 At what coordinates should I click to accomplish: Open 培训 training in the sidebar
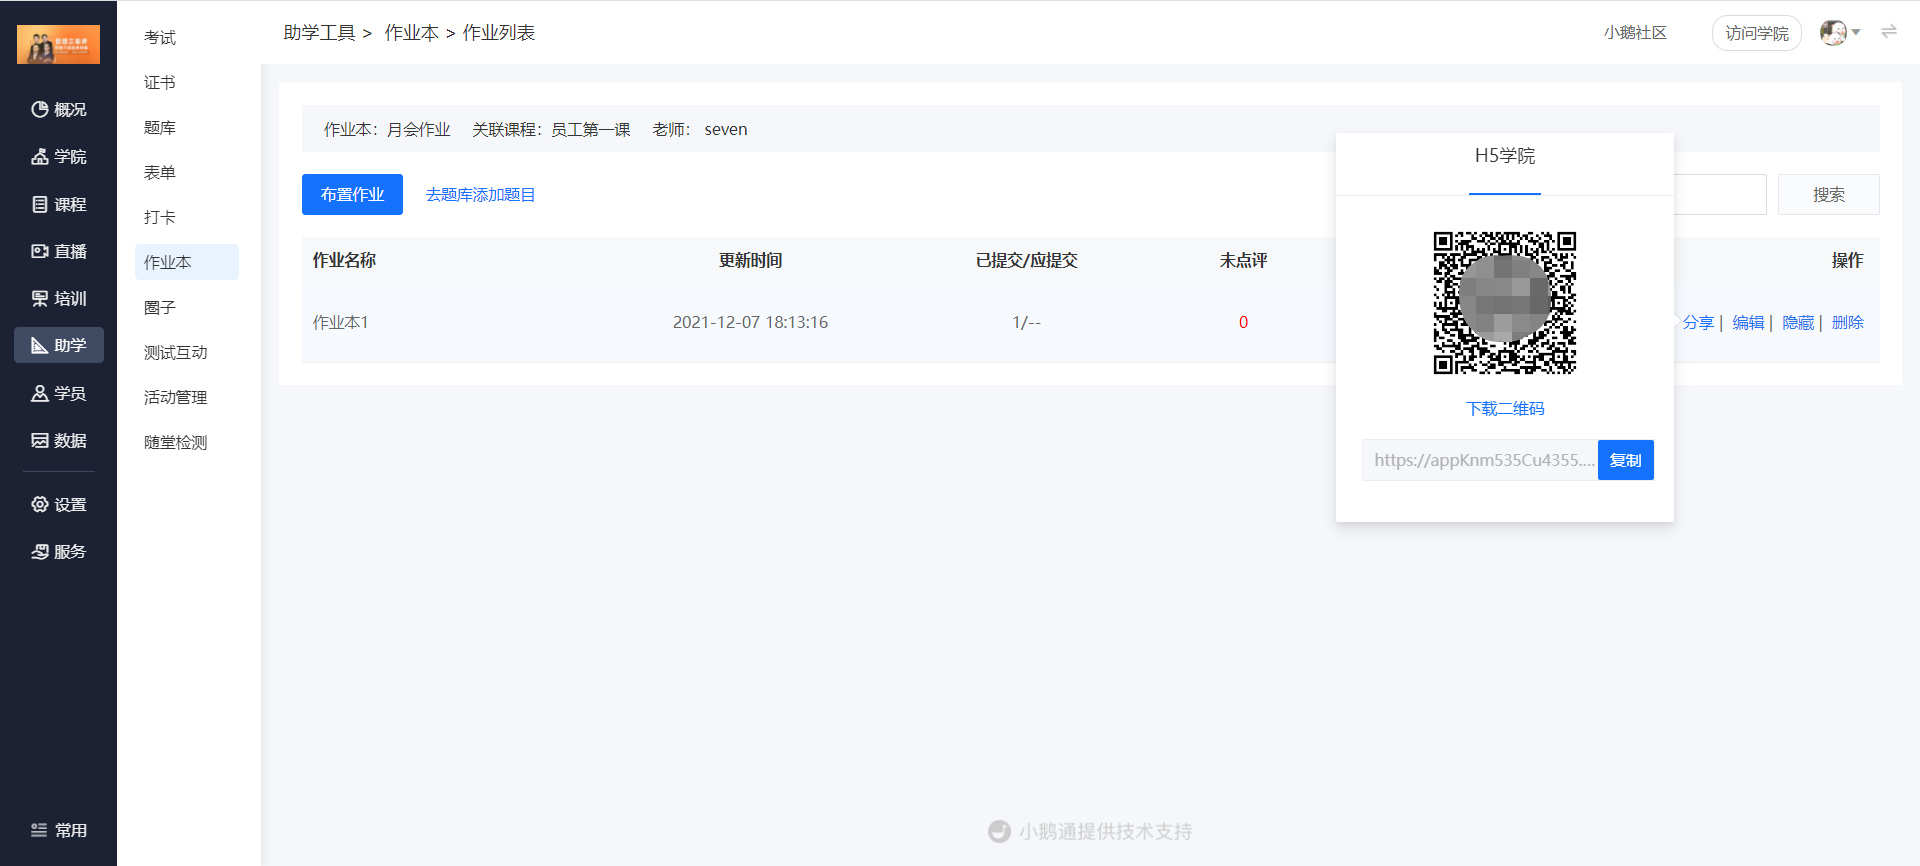(x=58, y=298)
